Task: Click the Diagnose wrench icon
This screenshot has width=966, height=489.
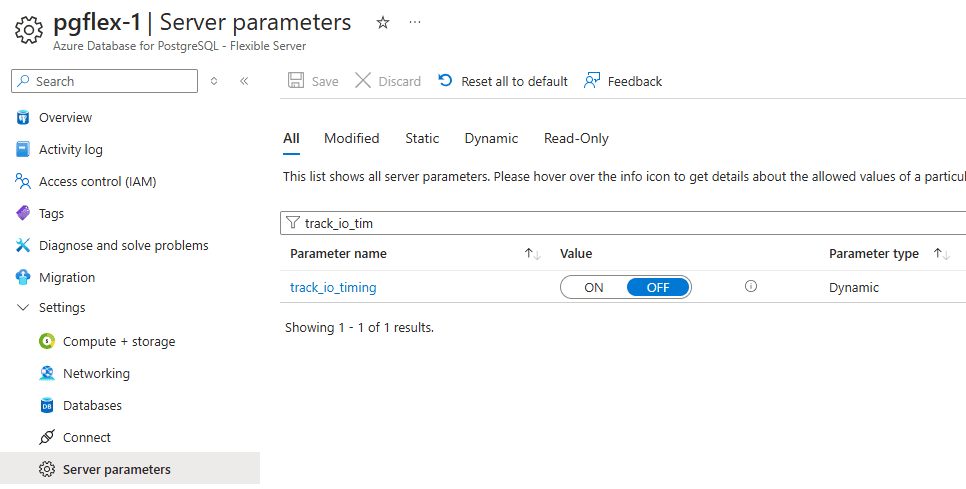Action: (23, 246)
